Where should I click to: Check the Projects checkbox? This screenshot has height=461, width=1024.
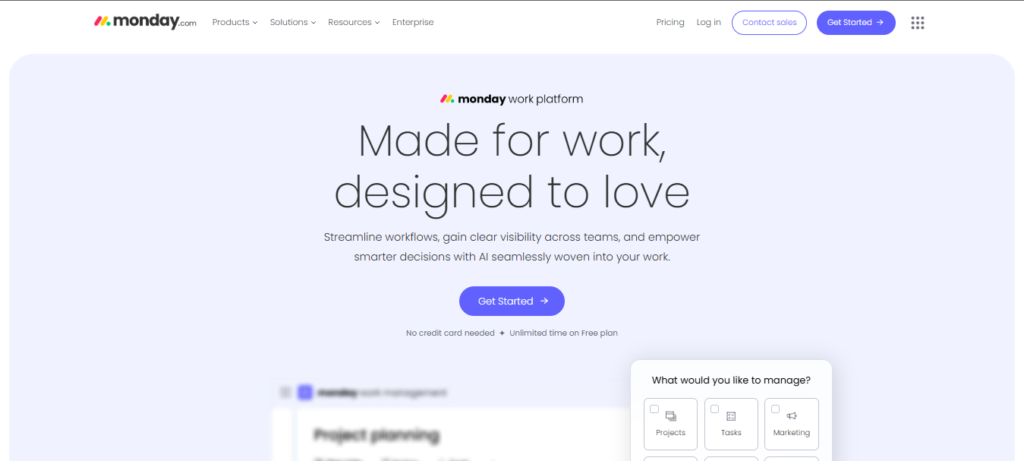point(654,409)
